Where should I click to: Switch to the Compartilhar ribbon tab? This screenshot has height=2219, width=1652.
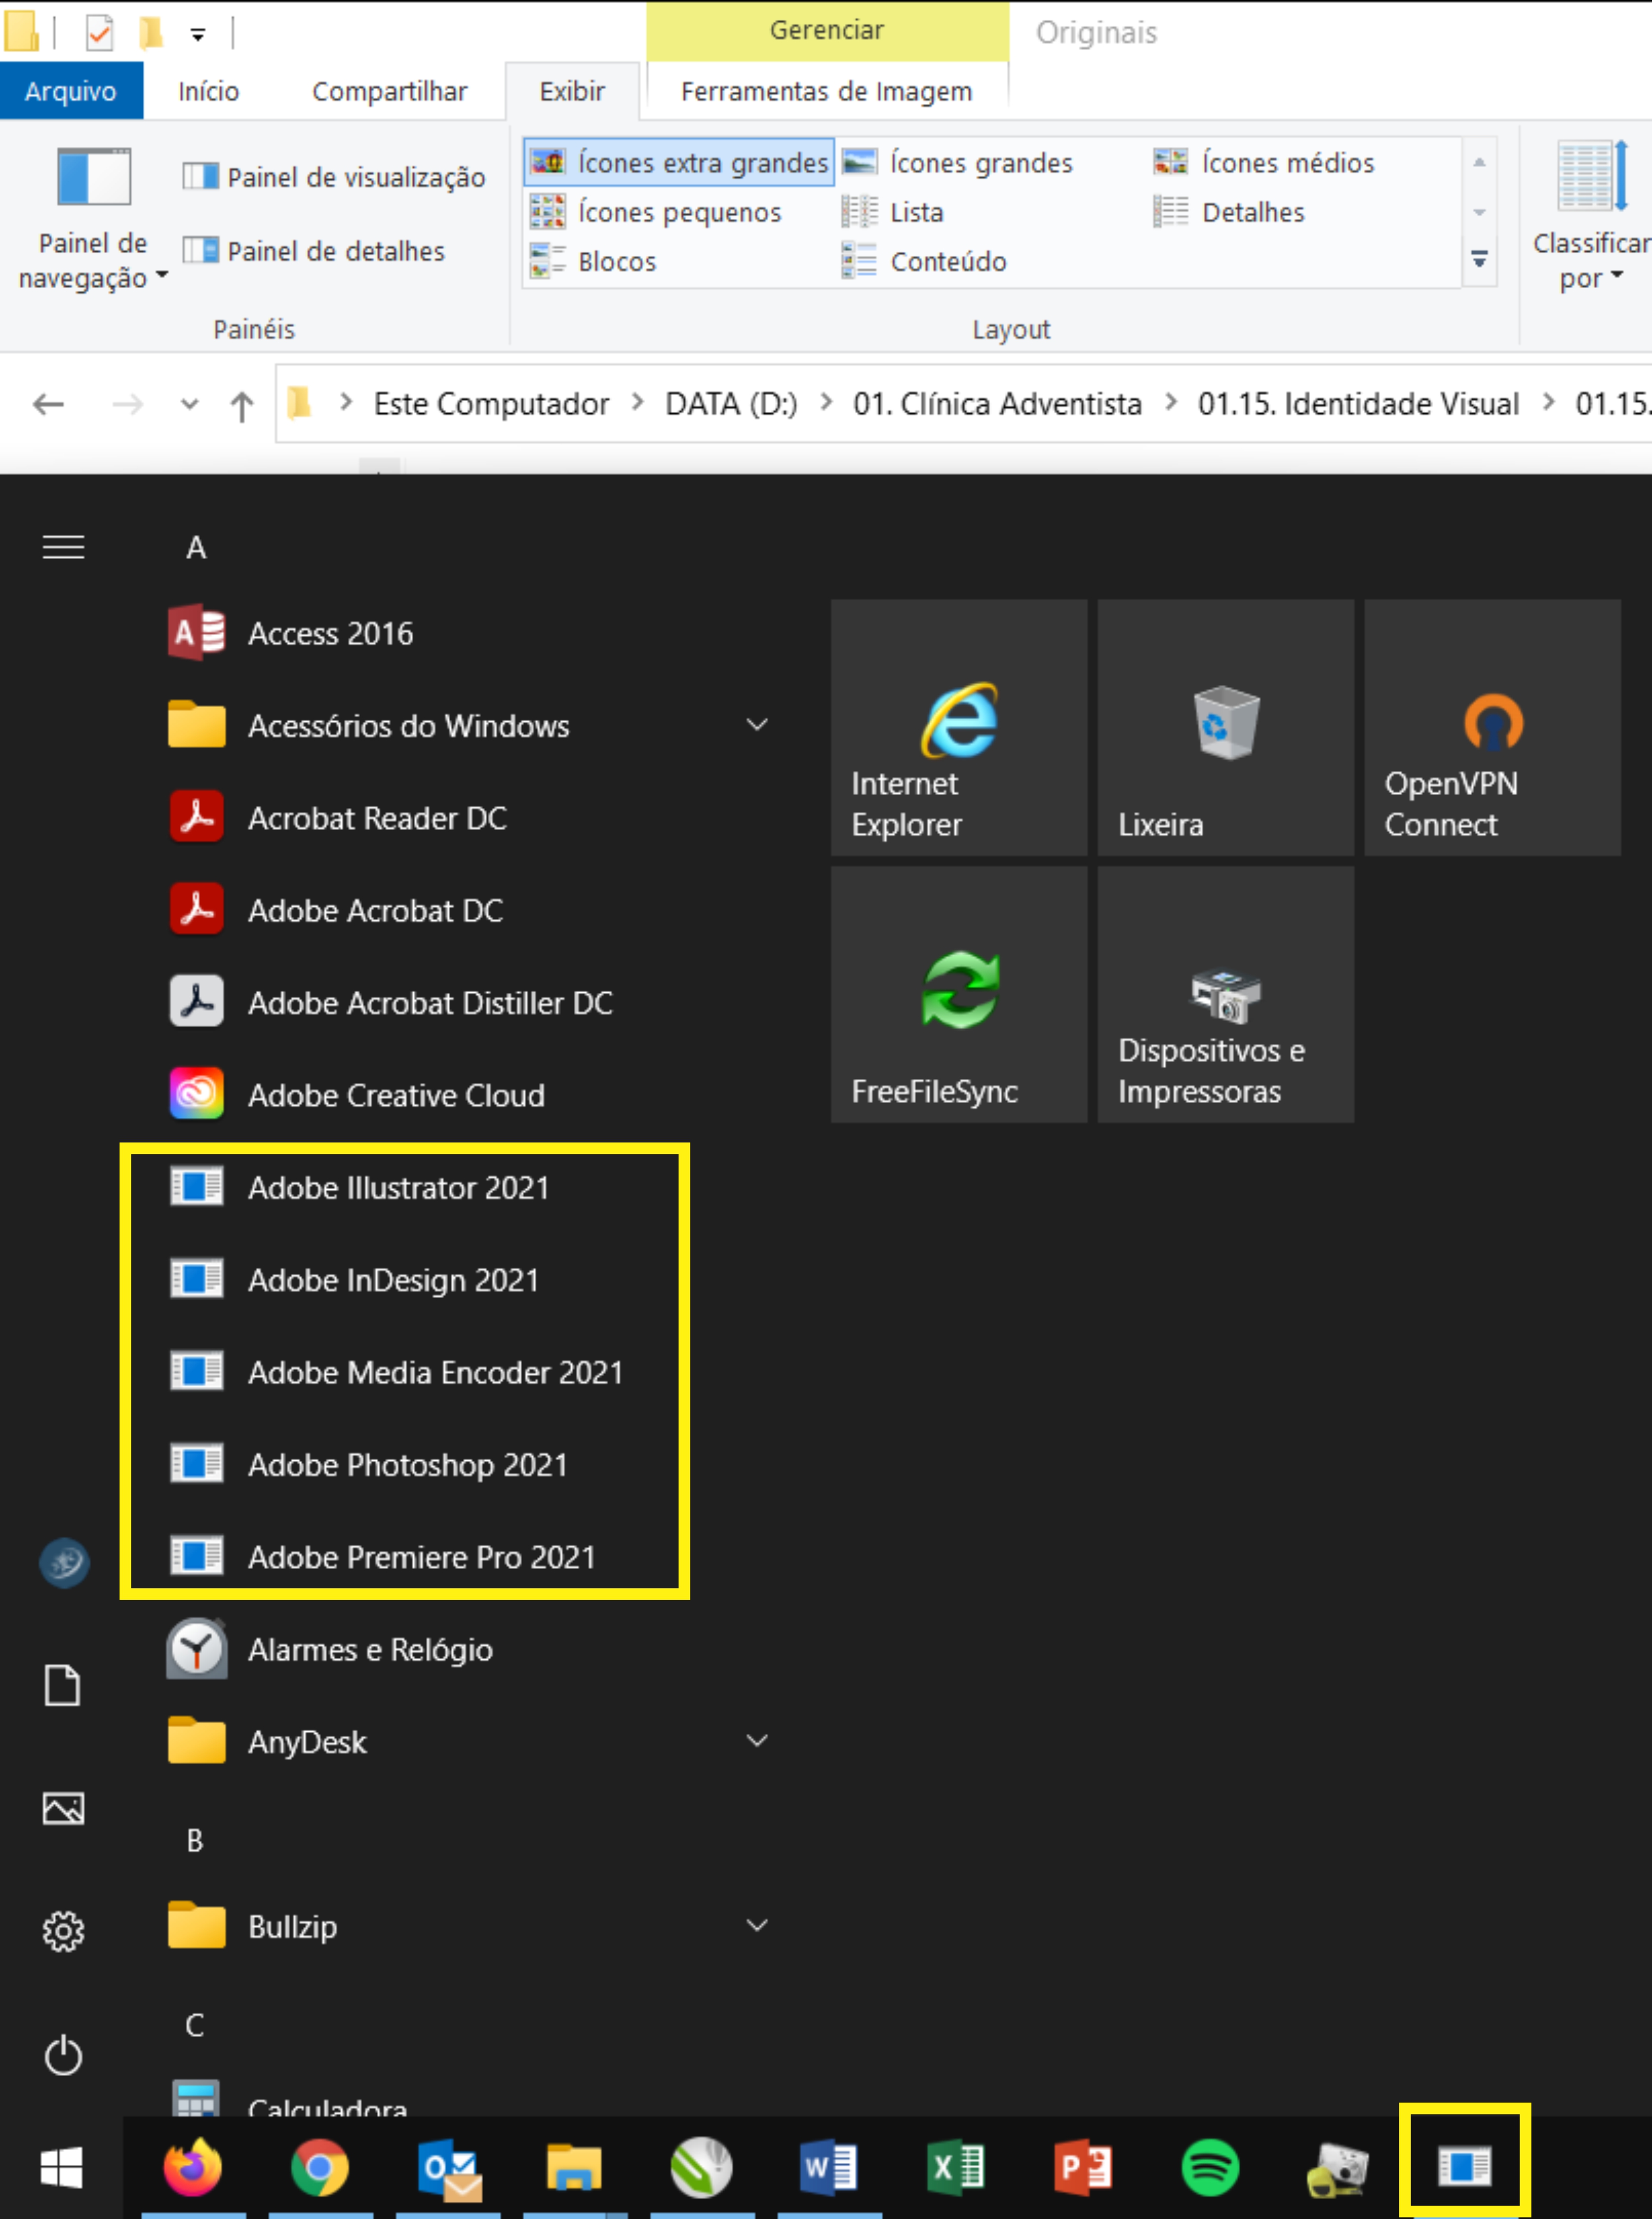point(389,91)
